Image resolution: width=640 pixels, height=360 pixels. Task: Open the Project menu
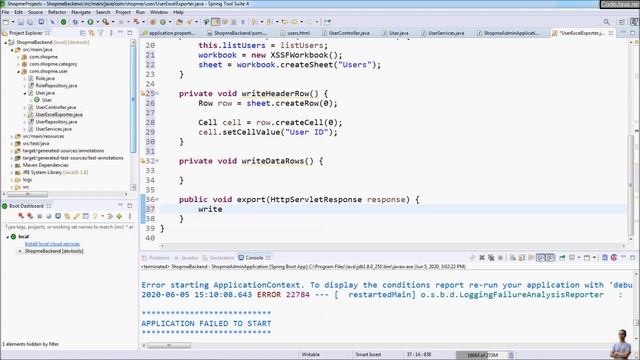(123, 12)
